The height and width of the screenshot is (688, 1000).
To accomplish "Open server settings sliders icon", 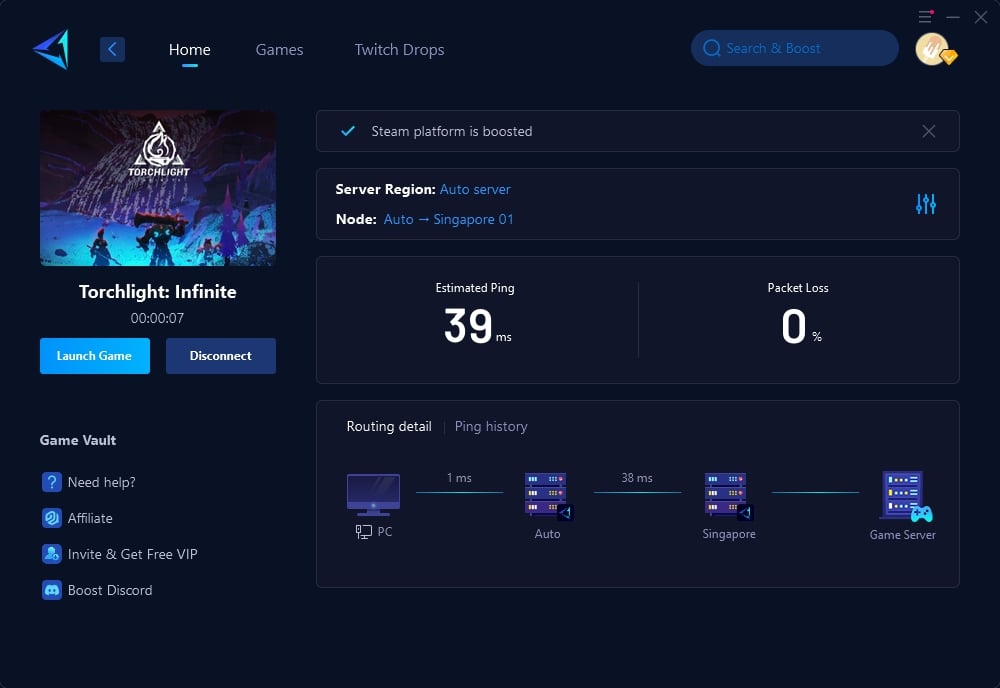I will pos(926,204).
